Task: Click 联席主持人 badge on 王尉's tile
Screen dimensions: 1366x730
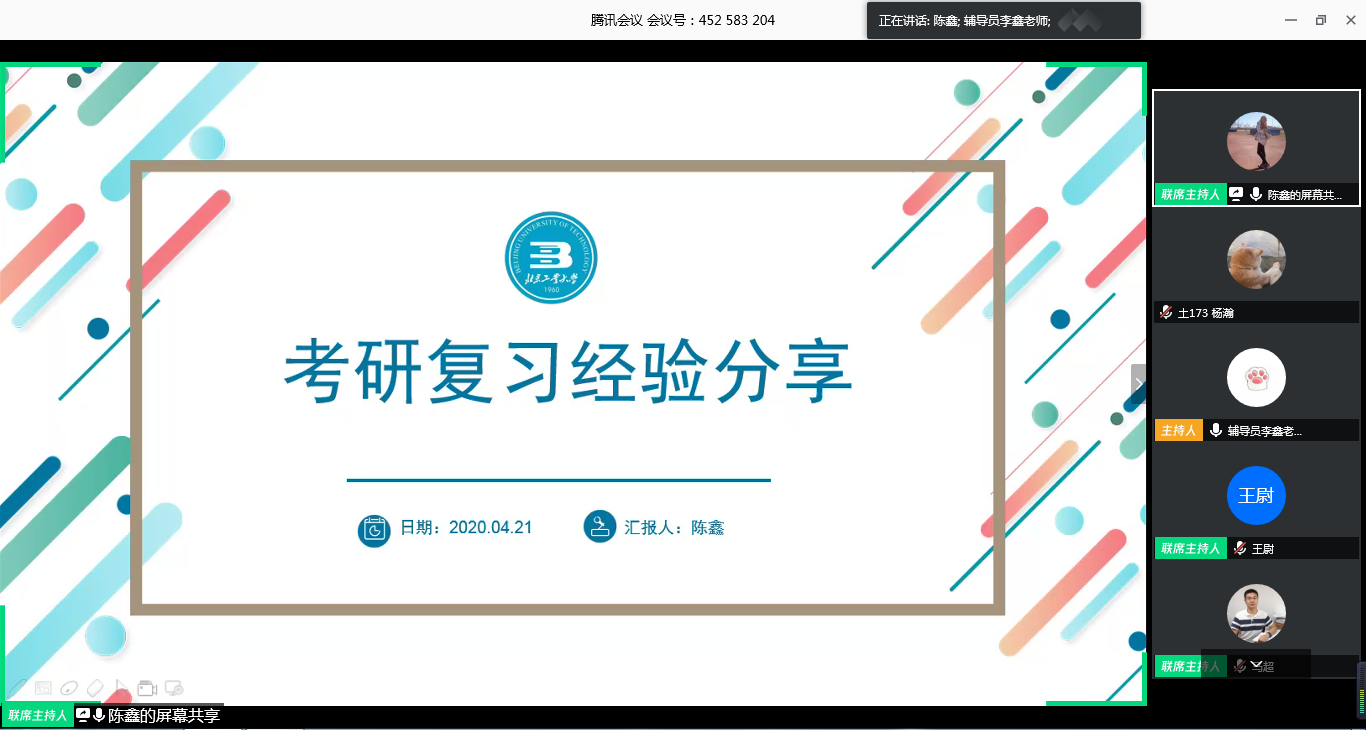Action: [1190, 549]
